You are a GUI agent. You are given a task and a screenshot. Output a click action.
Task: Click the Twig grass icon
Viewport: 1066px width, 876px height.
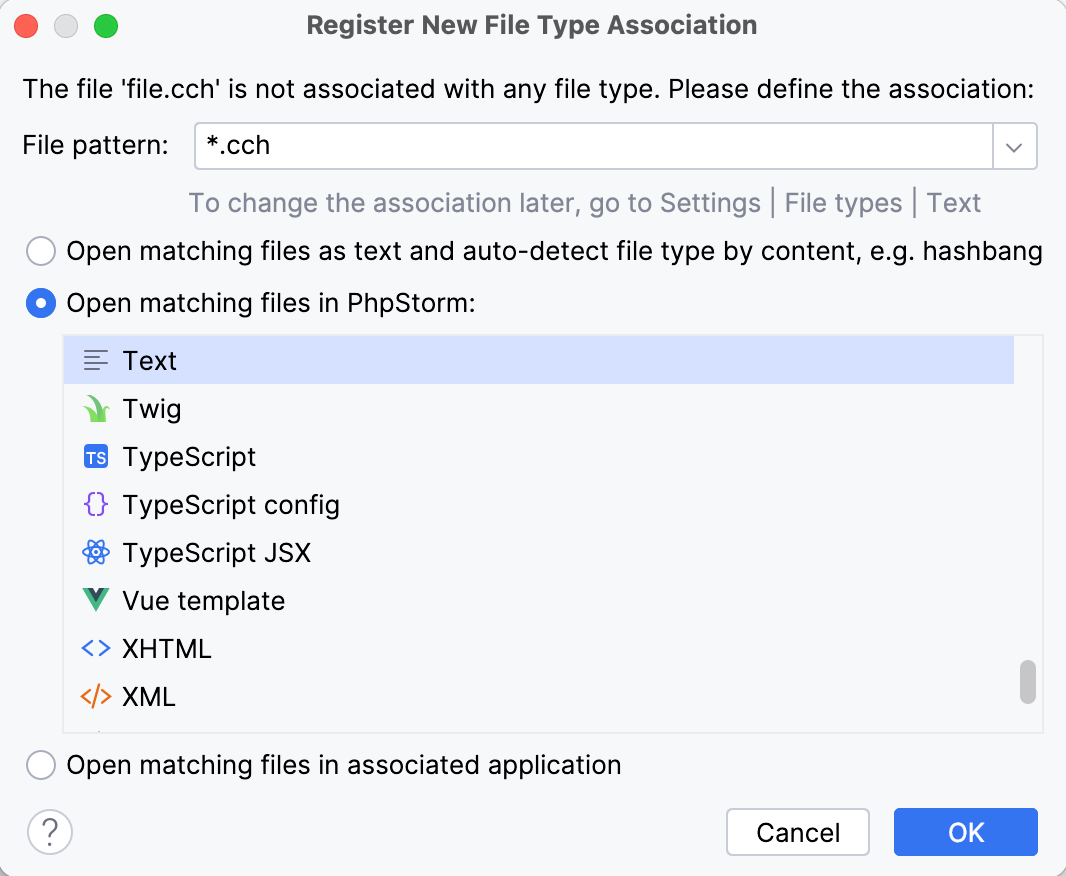(95, 408)
